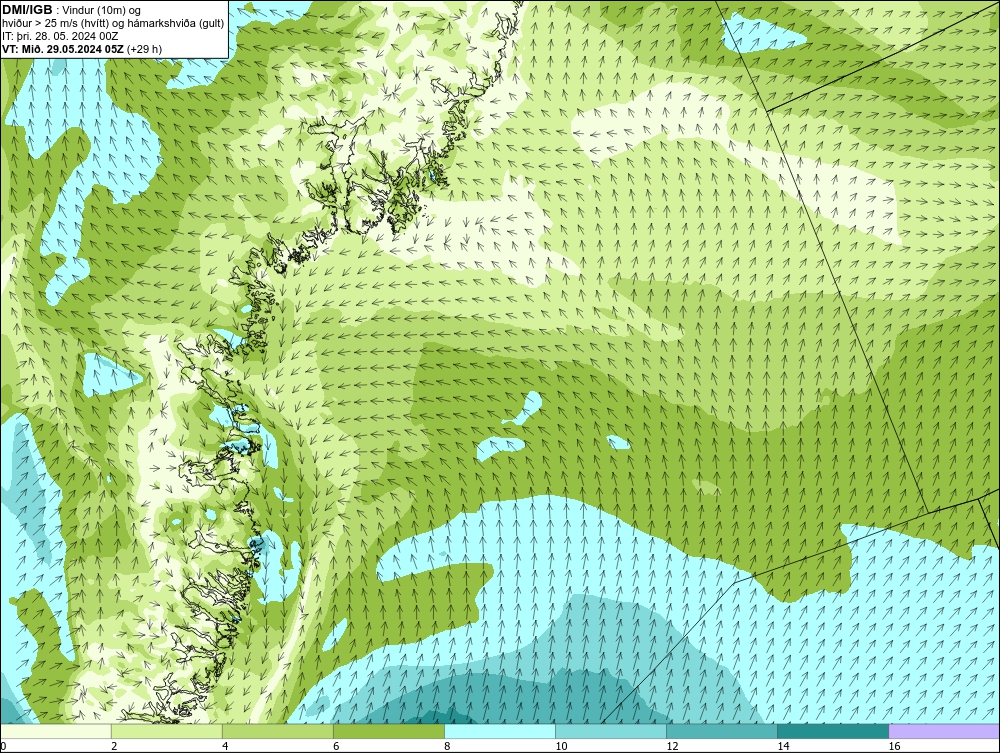1000x753 pixels.
Task: Click the legend label '4'
Action: [225, 746]
